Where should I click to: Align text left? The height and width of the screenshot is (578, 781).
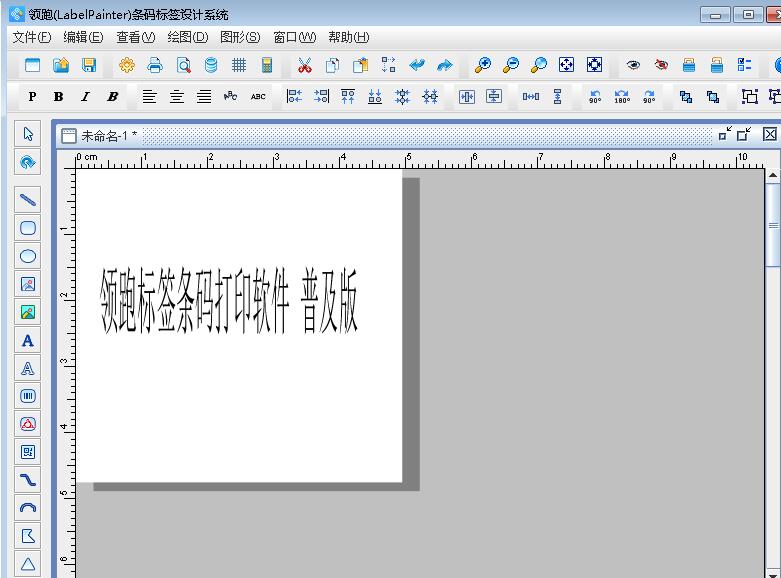149,97
